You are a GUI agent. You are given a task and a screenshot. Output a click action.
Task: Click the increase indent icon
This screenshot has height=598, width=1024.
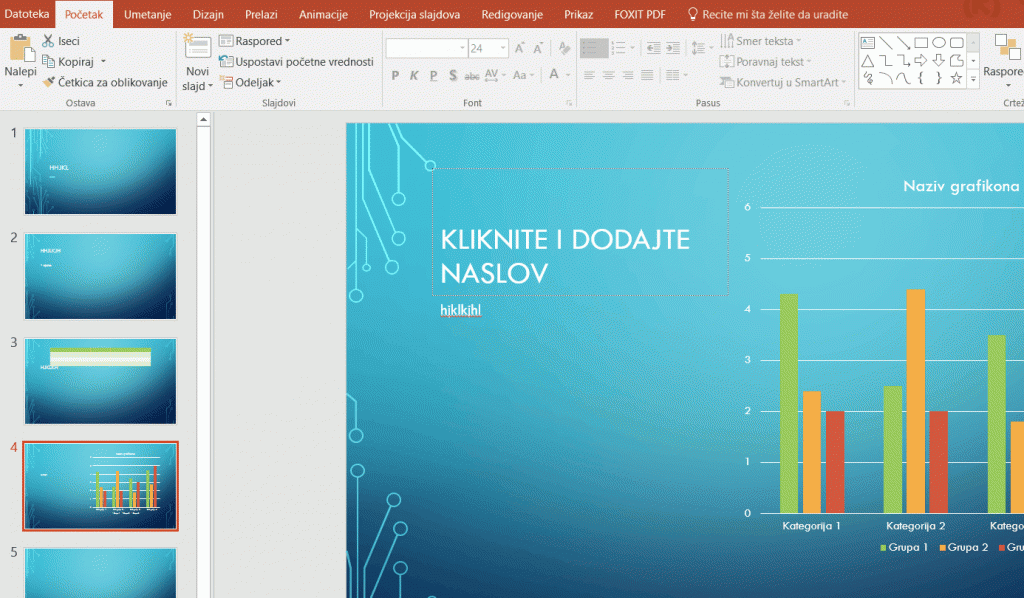coord(673,48)
